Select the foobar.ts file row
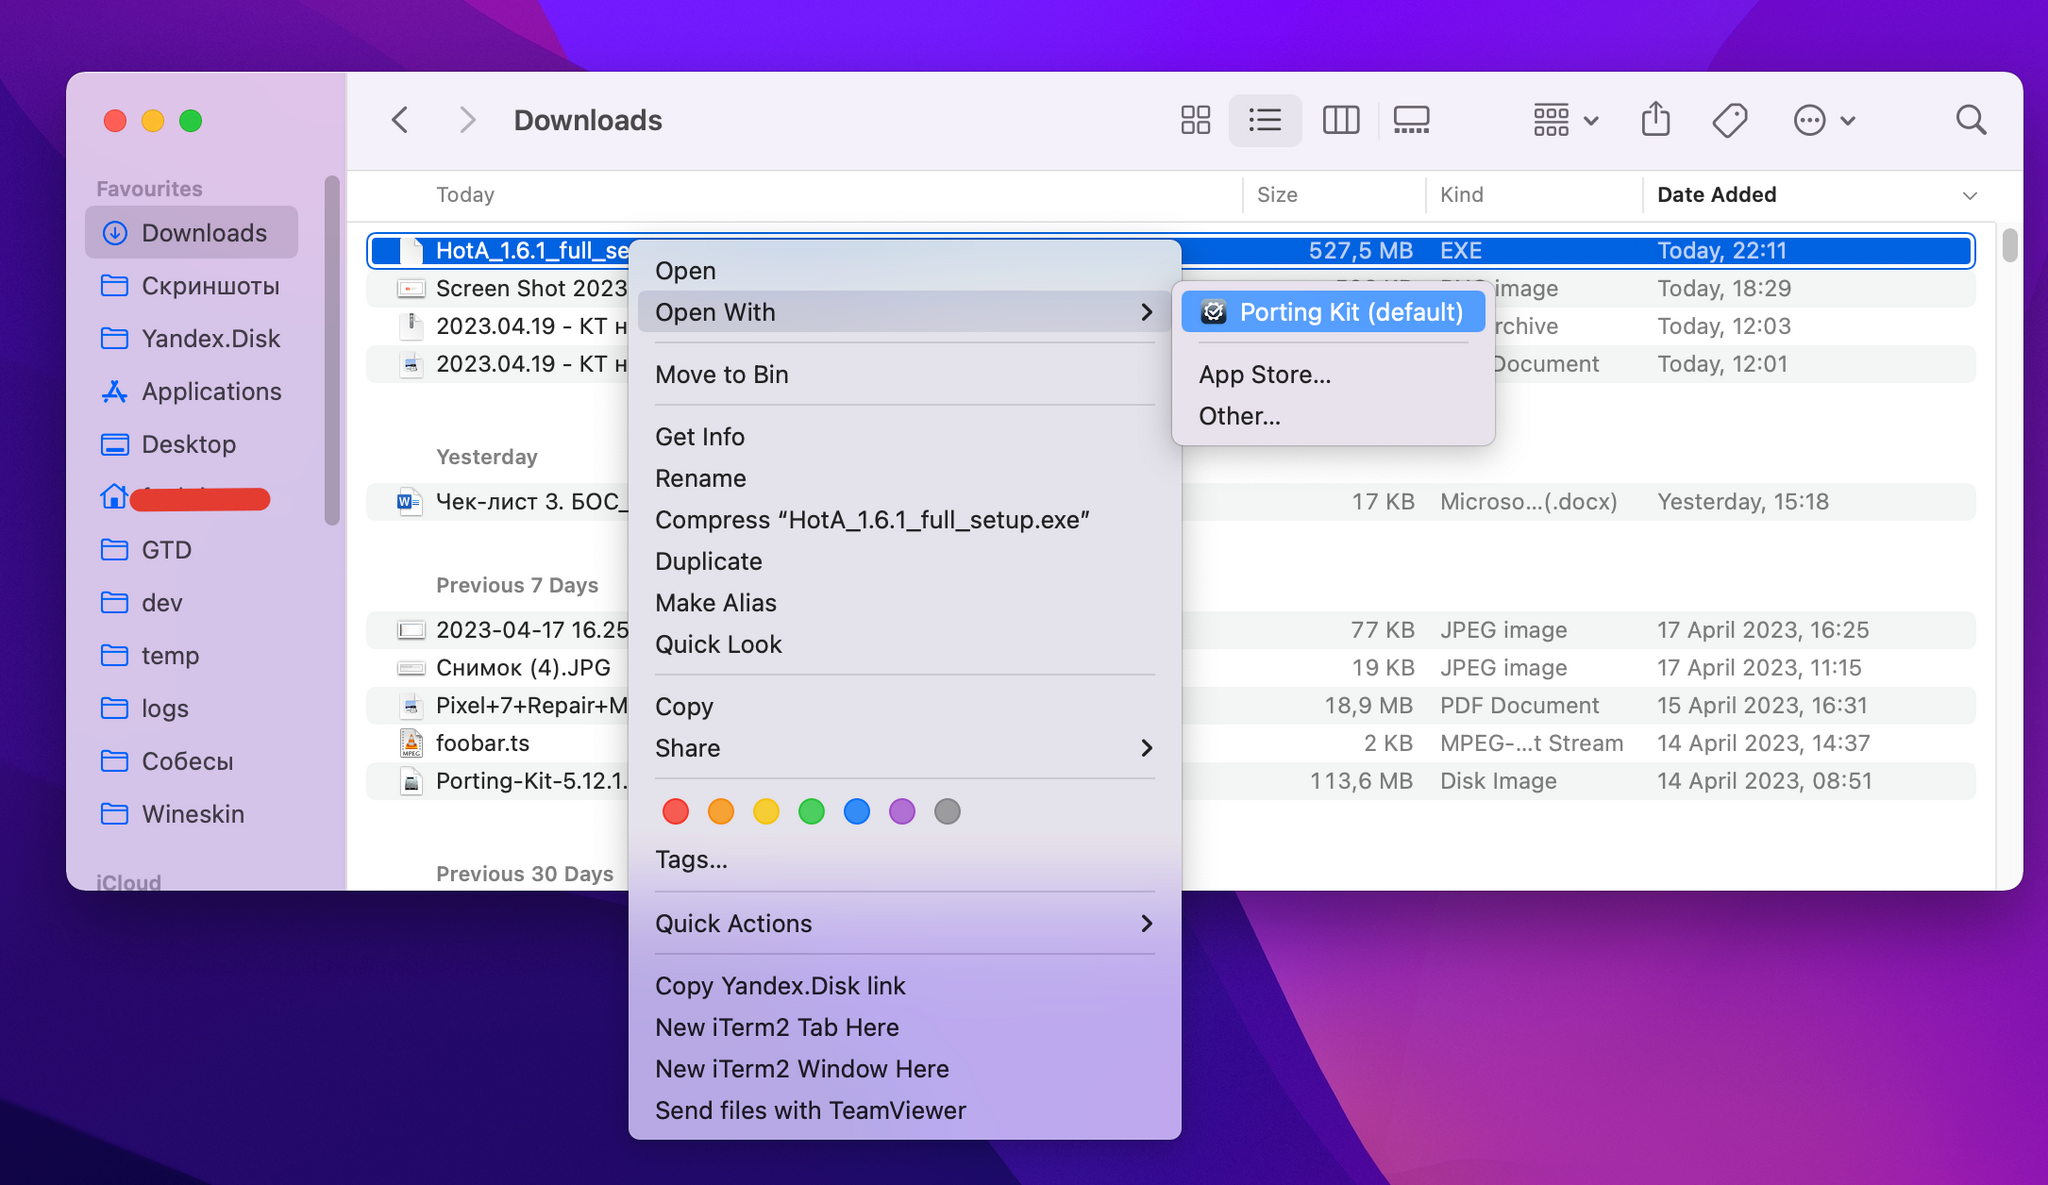This screenshot has width=2048, height=1185. [1170, 743]
